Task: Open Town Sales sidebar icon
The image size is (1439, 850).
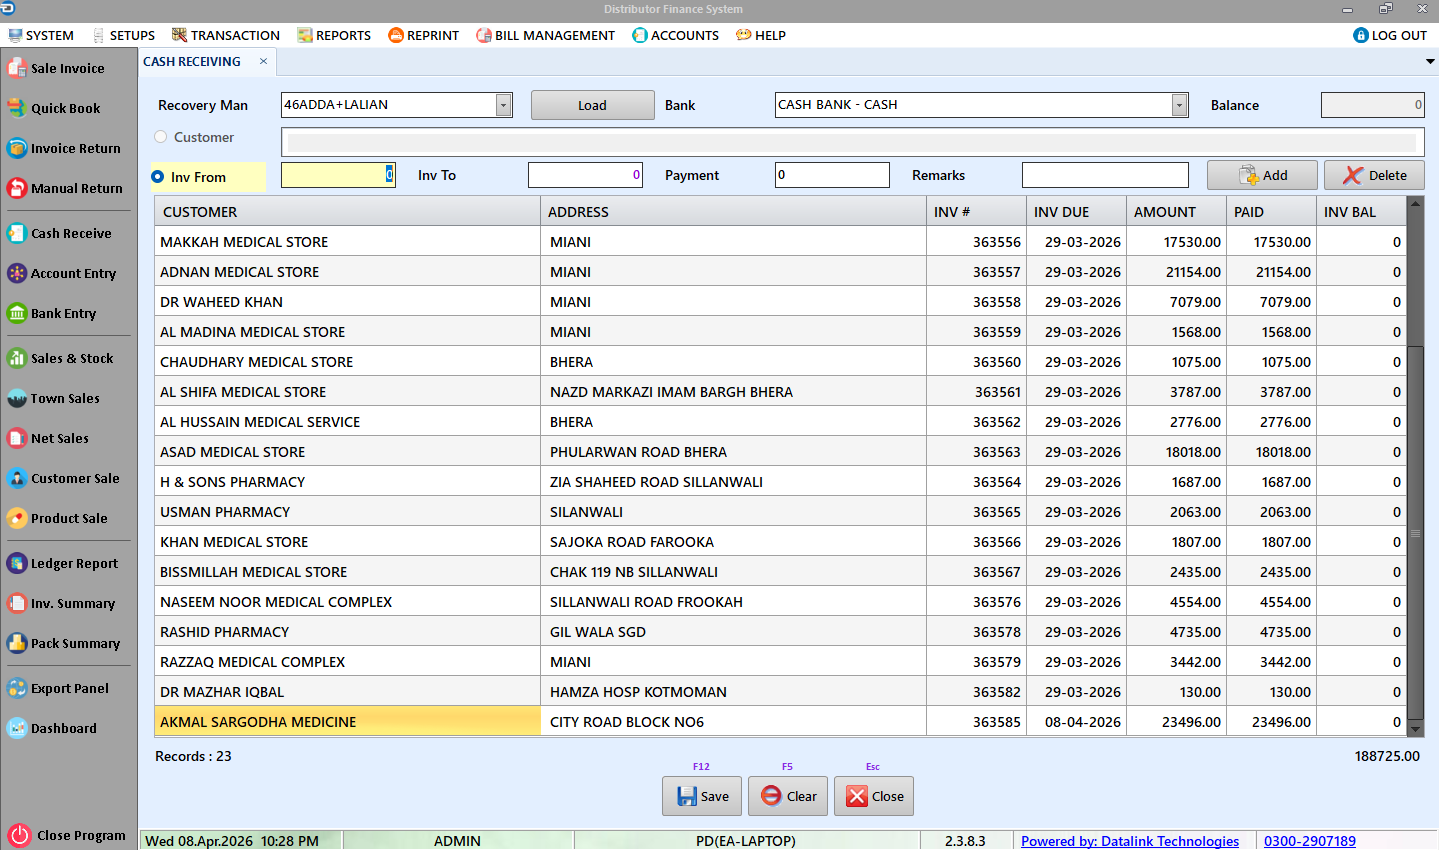Action: pyautogui.click(x=17, y=398)
